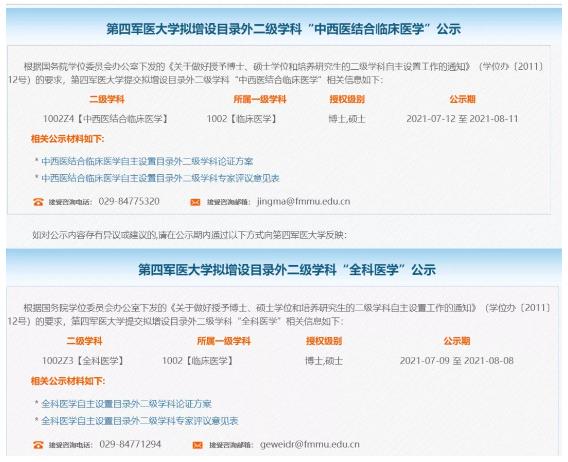Click email address geweidr@fmmu.edu.cn
Viewport: 568px width, 462px height.
(x=310, y=444)
